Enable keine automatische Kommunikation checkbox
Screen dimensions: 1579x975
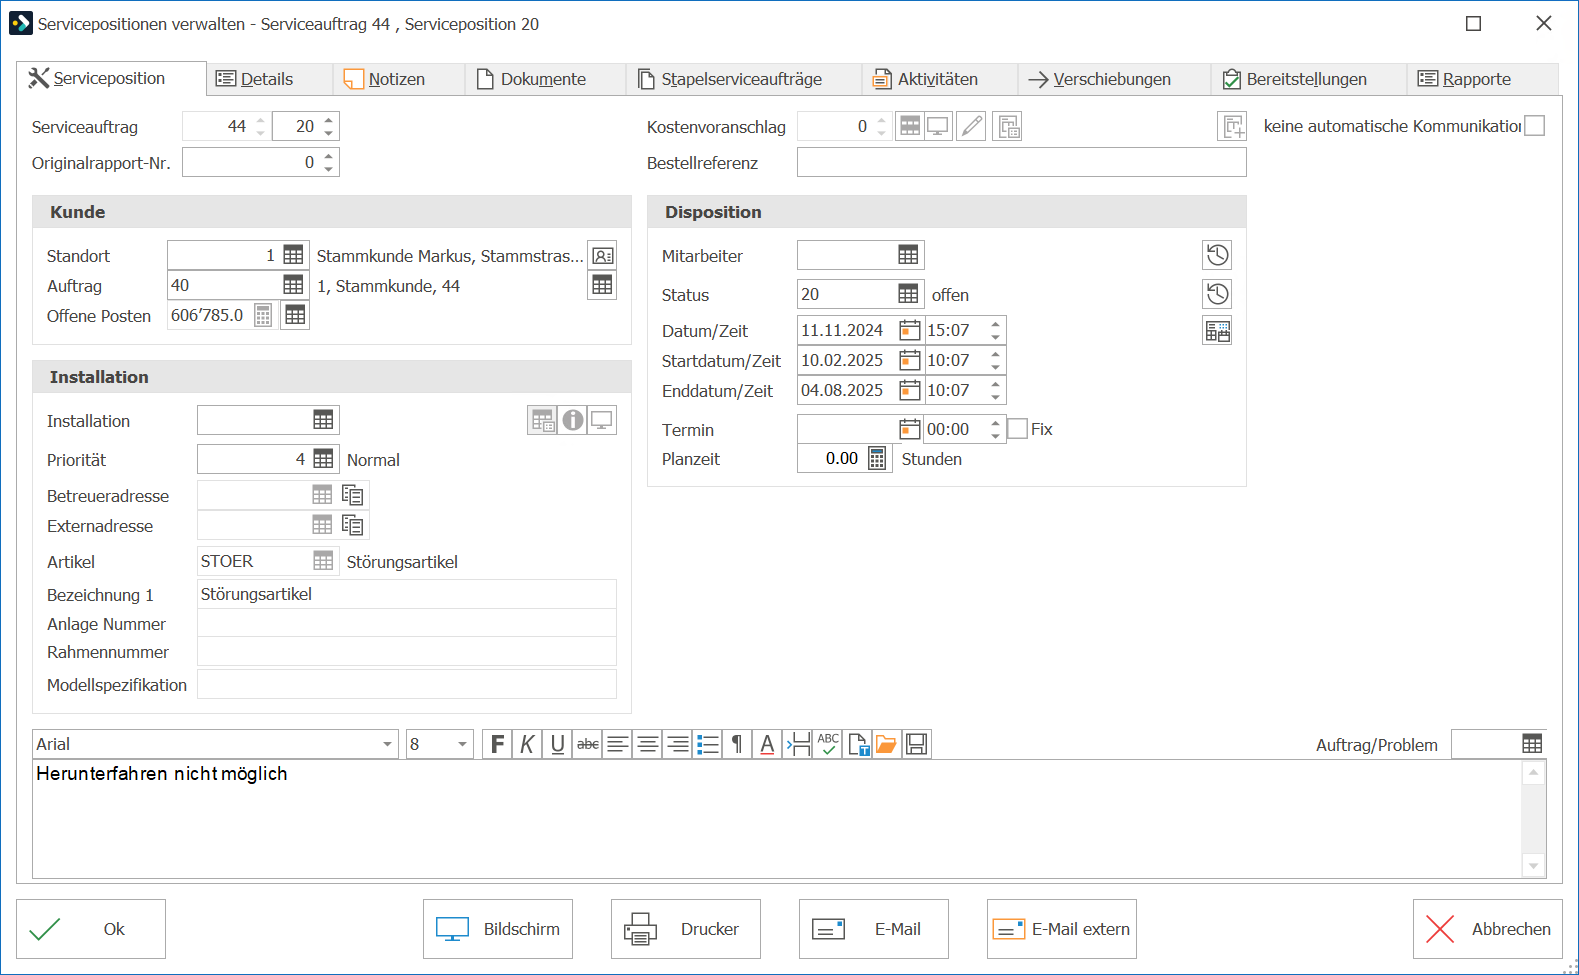[1534, 126]
